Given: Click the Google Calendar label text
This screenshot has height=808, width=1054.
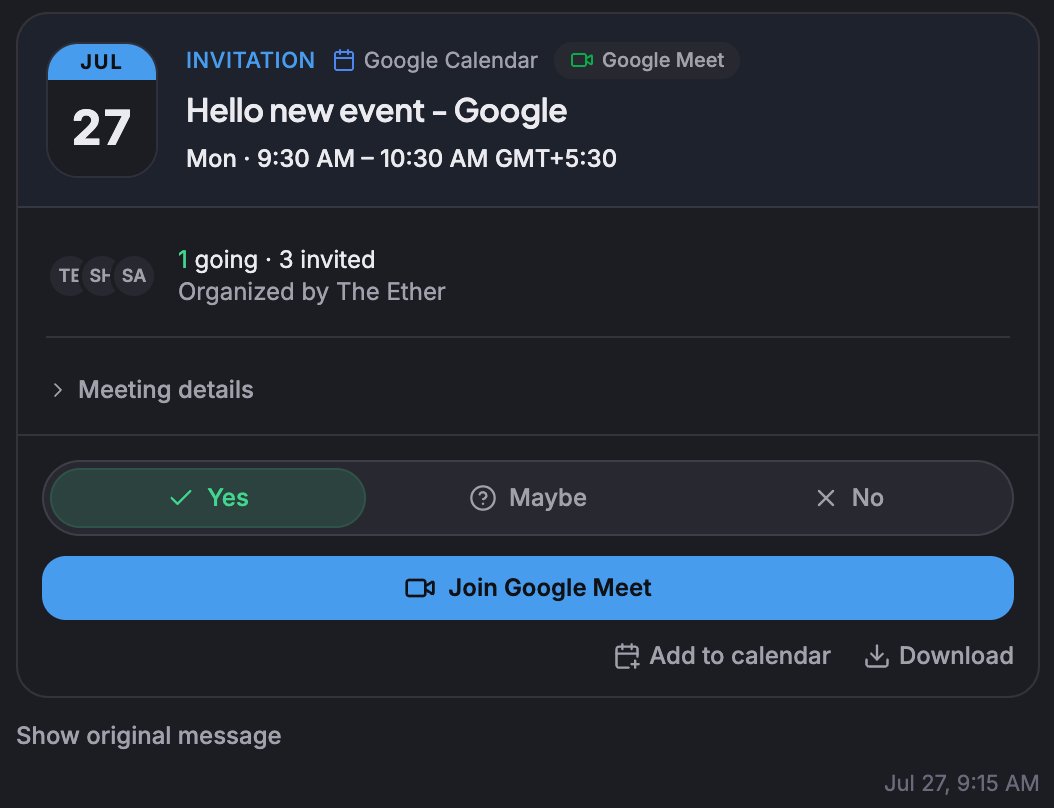Looking at the screenshot, I should (450, 60).
